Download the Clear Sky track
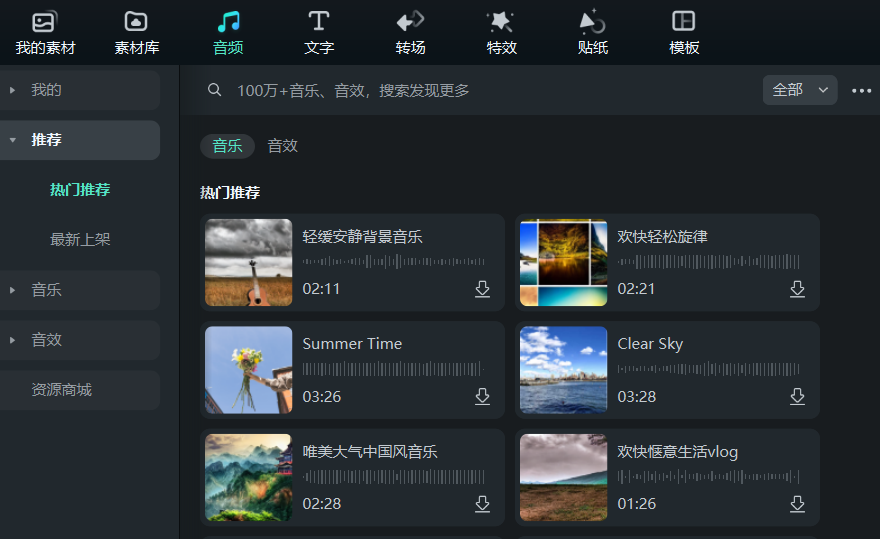Viewport: 880px width, 539px height. (798, 396)
